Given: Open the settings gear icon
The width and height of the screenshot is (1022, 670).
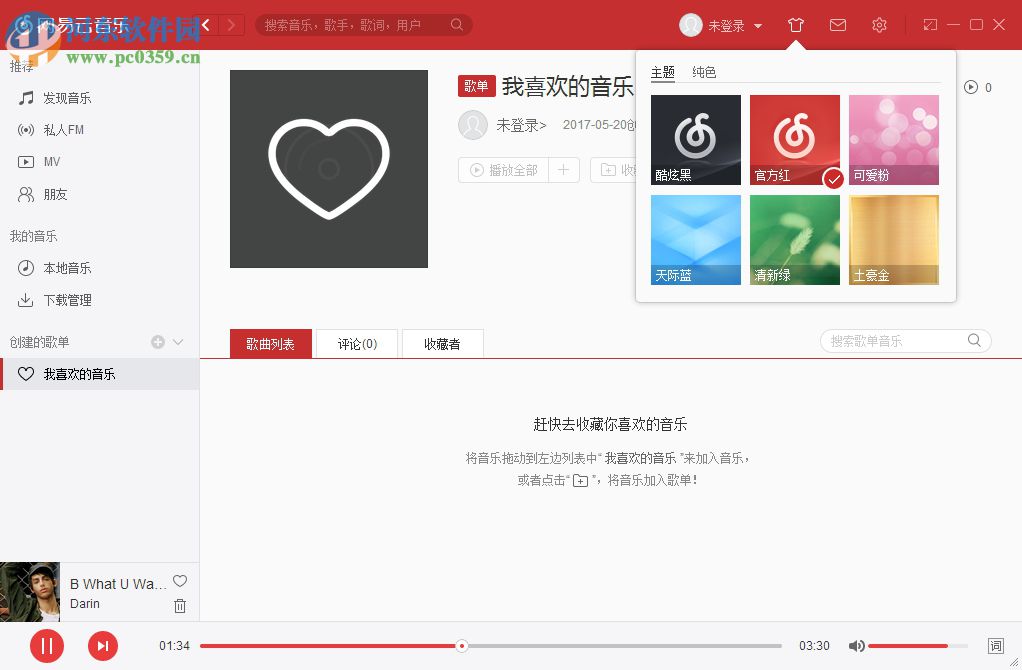Looking at the screenshot, I should tap(878, 25).
